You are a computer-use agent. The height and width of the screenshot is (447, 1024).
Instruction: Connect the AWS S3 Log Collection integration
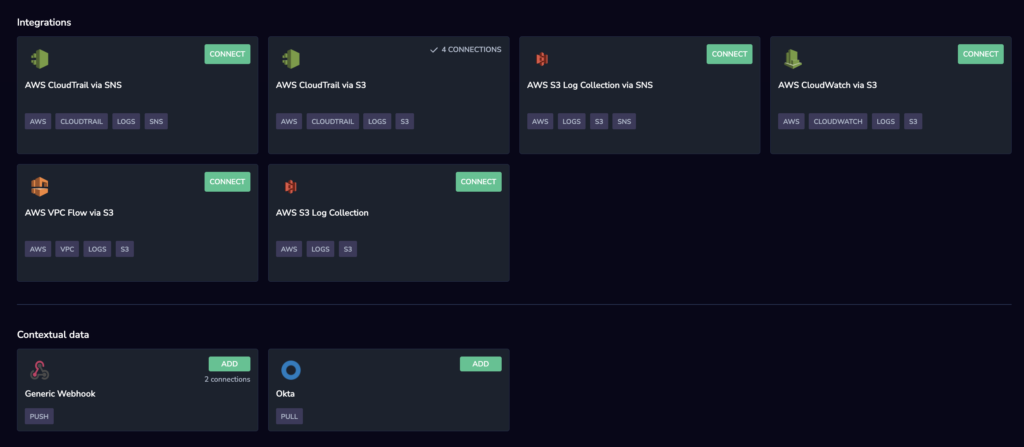[x=479, y=182]
